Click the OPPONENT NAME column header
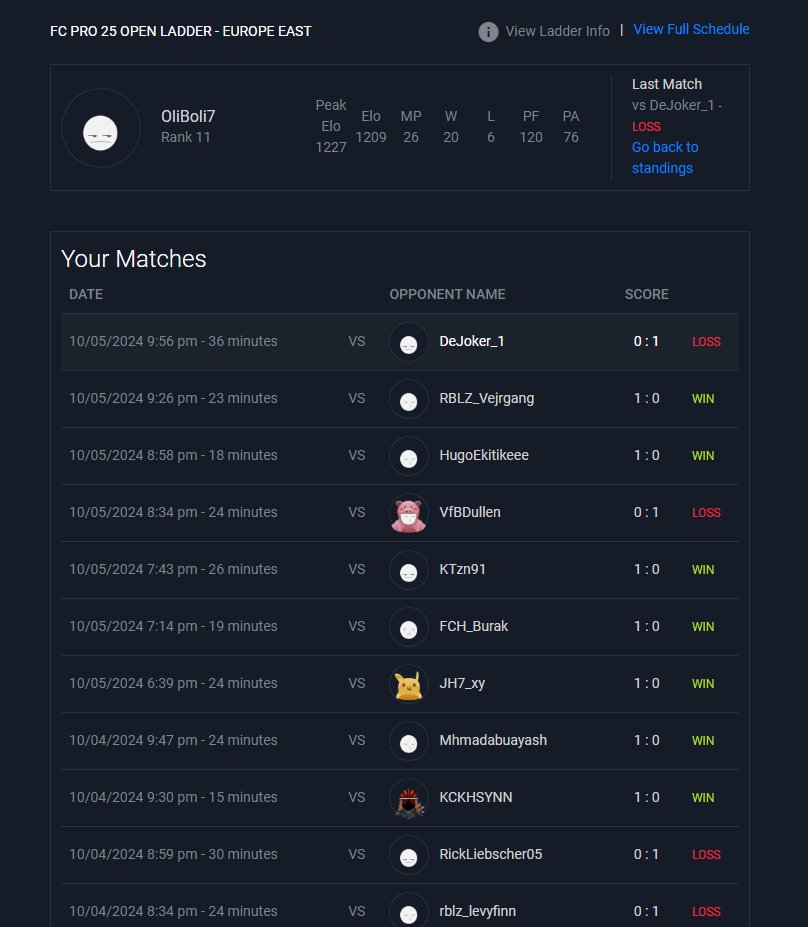 [447, 294]
